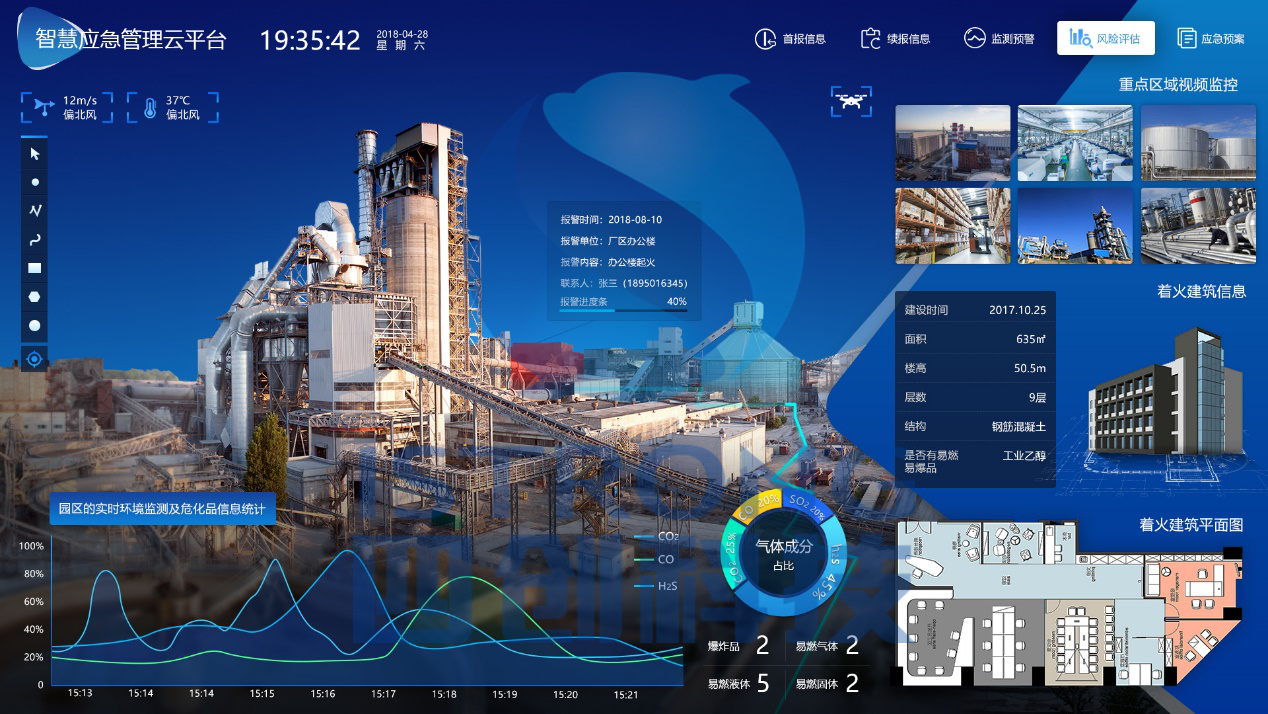Screen dimensions: 1268x714
Task: Open the 应急预案 tab
Action: coord(1211,39)
